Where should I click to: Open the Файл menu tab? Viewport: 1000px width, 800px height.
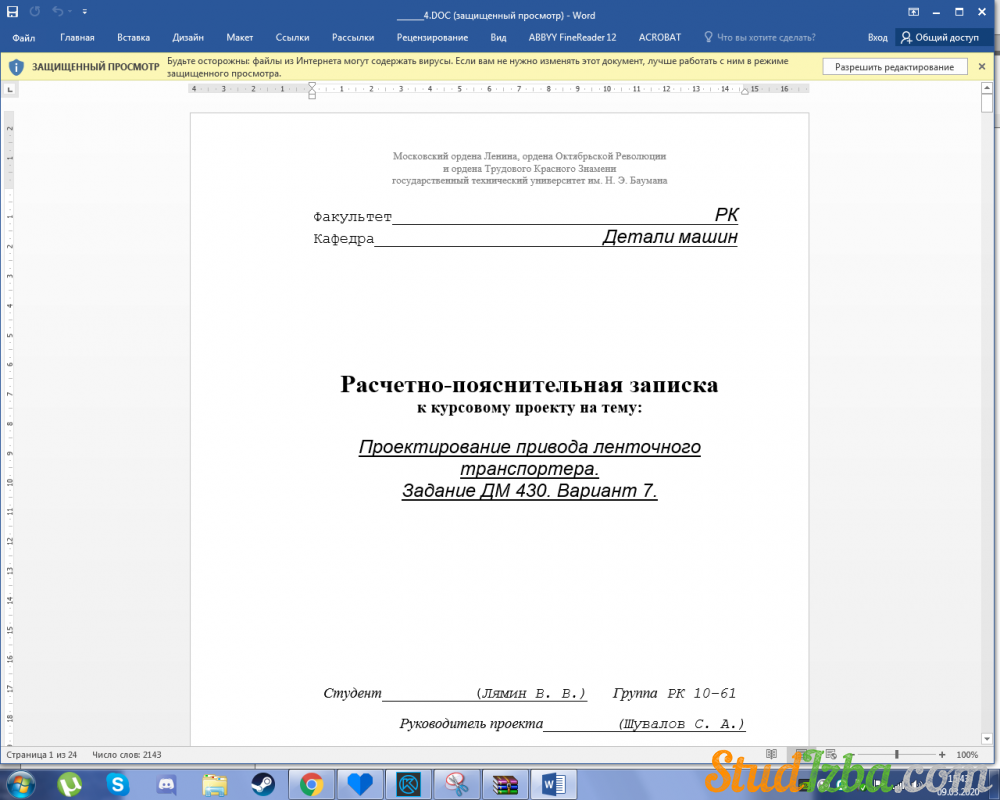(24, 37)
